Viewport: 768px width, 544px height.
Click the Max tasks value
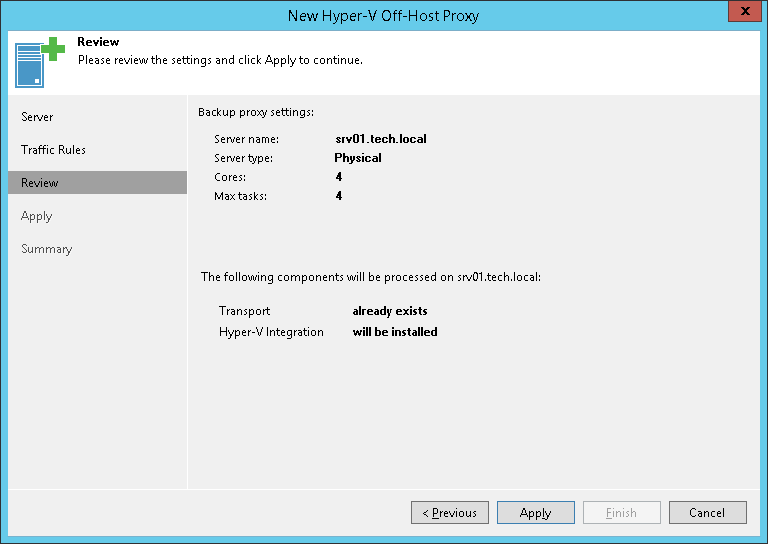pos(339,196)
